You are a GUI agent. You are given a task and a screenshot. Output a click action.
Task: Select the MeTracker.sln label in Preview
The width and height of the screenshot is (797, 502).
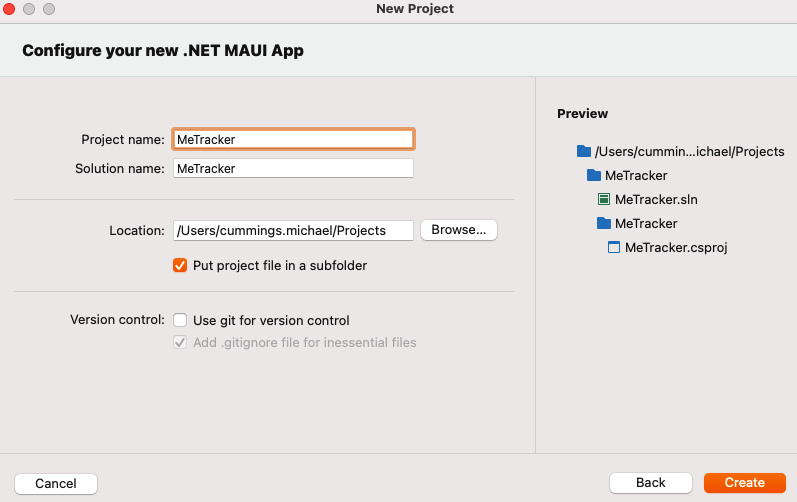coord(656,199)
